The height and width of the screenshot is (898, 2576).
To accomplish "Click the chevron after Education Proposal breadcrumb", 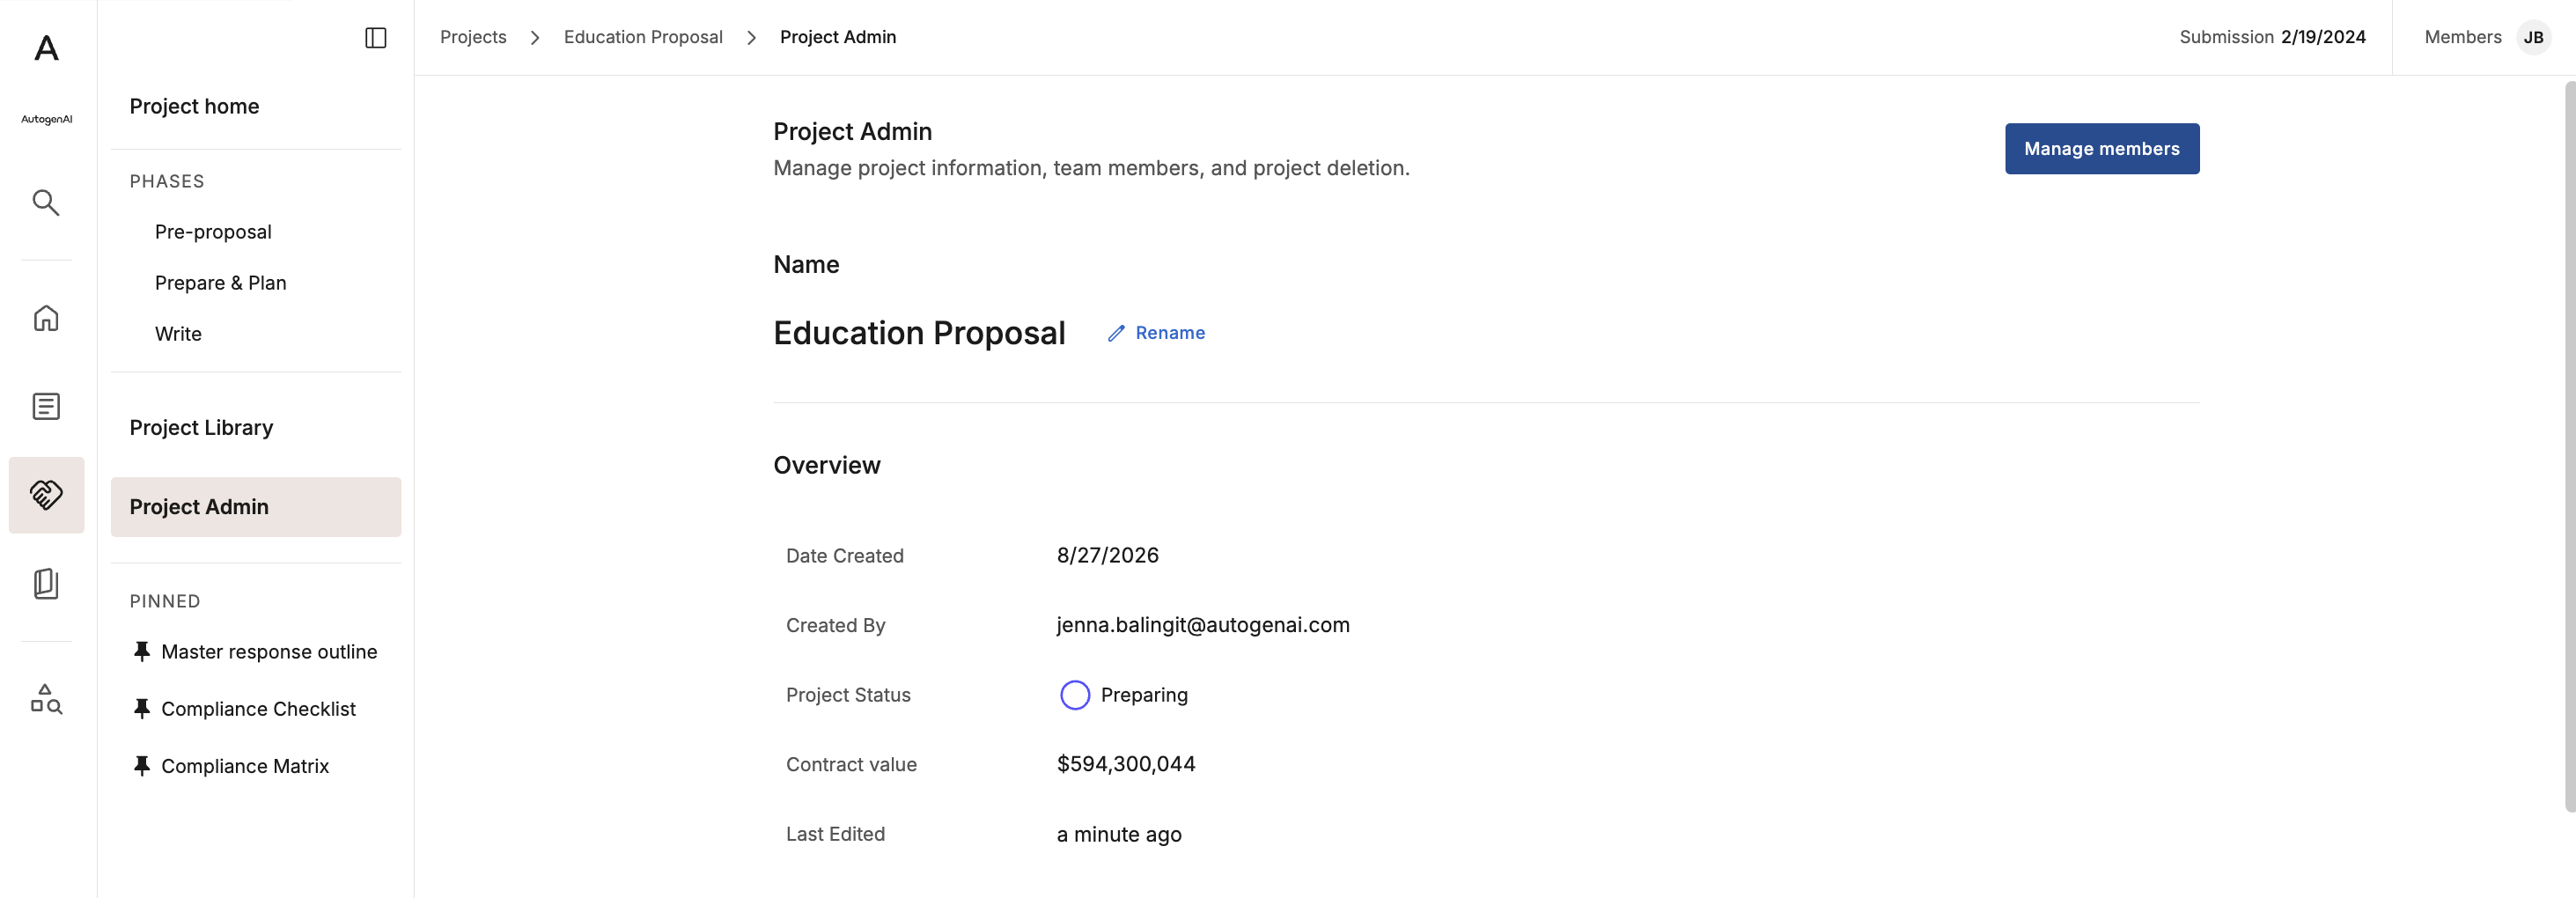I will click(x=751, y=38).
